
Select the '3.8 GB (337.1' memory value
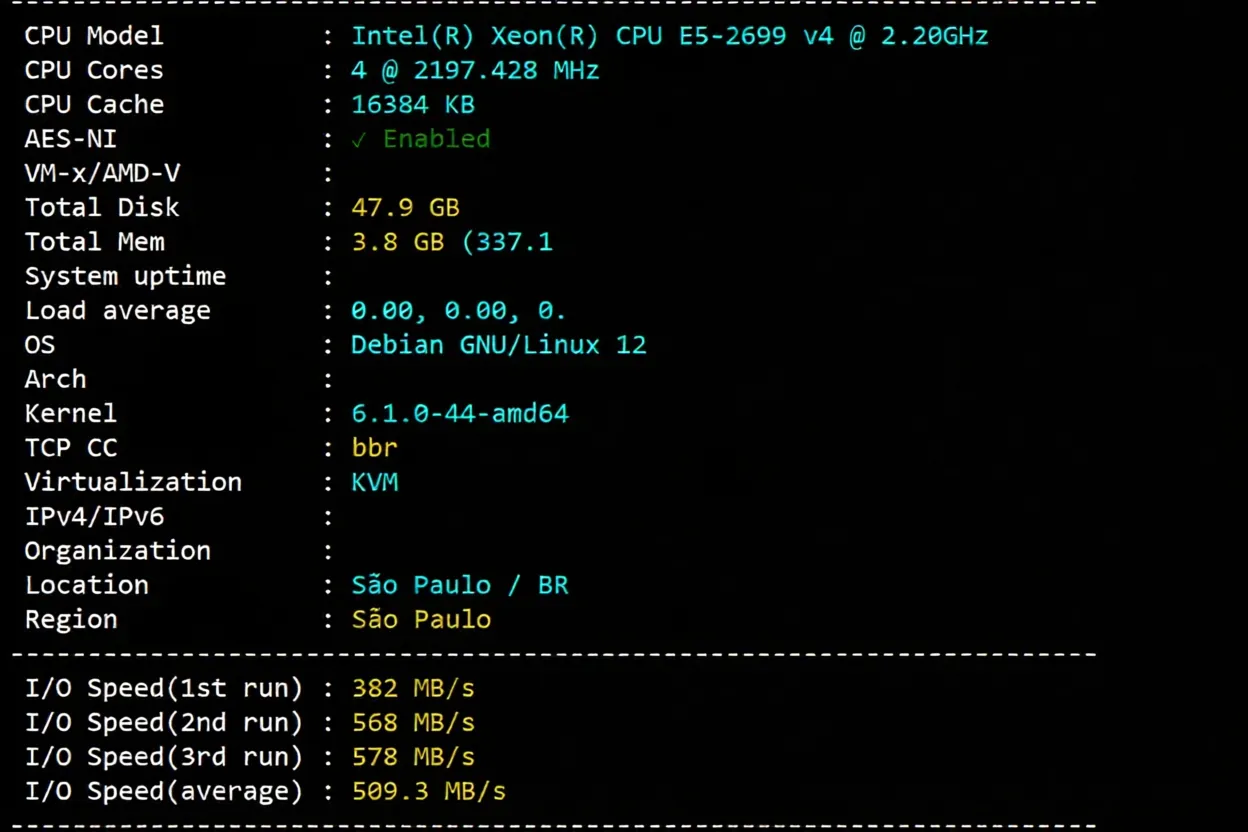(x=452, y=242)
